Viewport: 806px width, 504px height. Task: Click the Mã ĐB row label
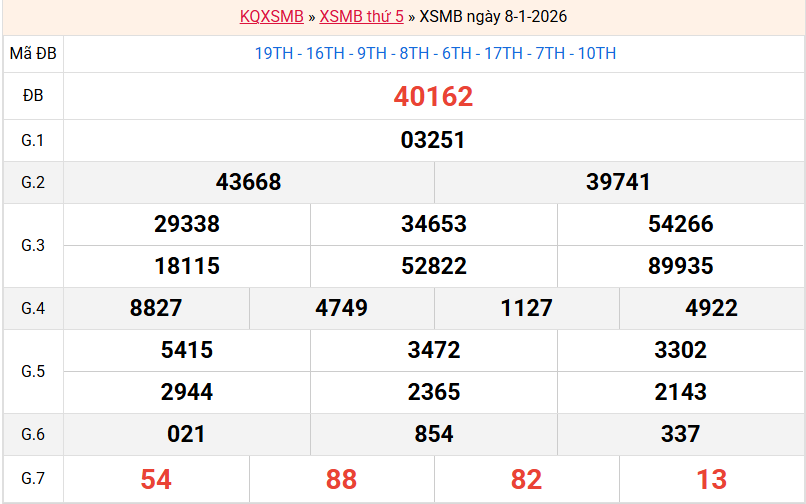pos(33,54)
